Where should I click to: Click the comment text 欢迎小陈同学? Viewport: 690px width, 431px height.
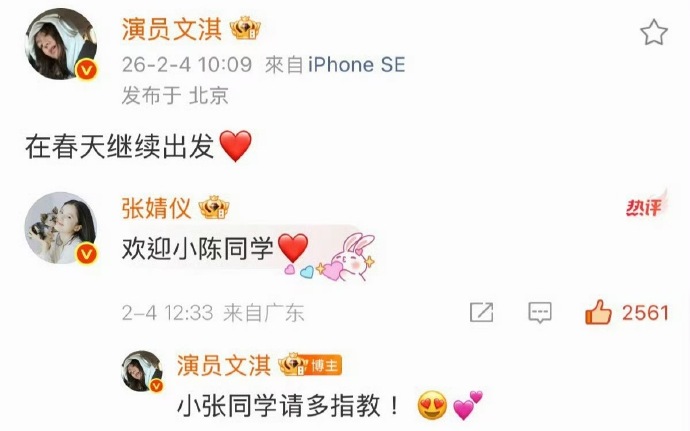click(x=198, y=249)
